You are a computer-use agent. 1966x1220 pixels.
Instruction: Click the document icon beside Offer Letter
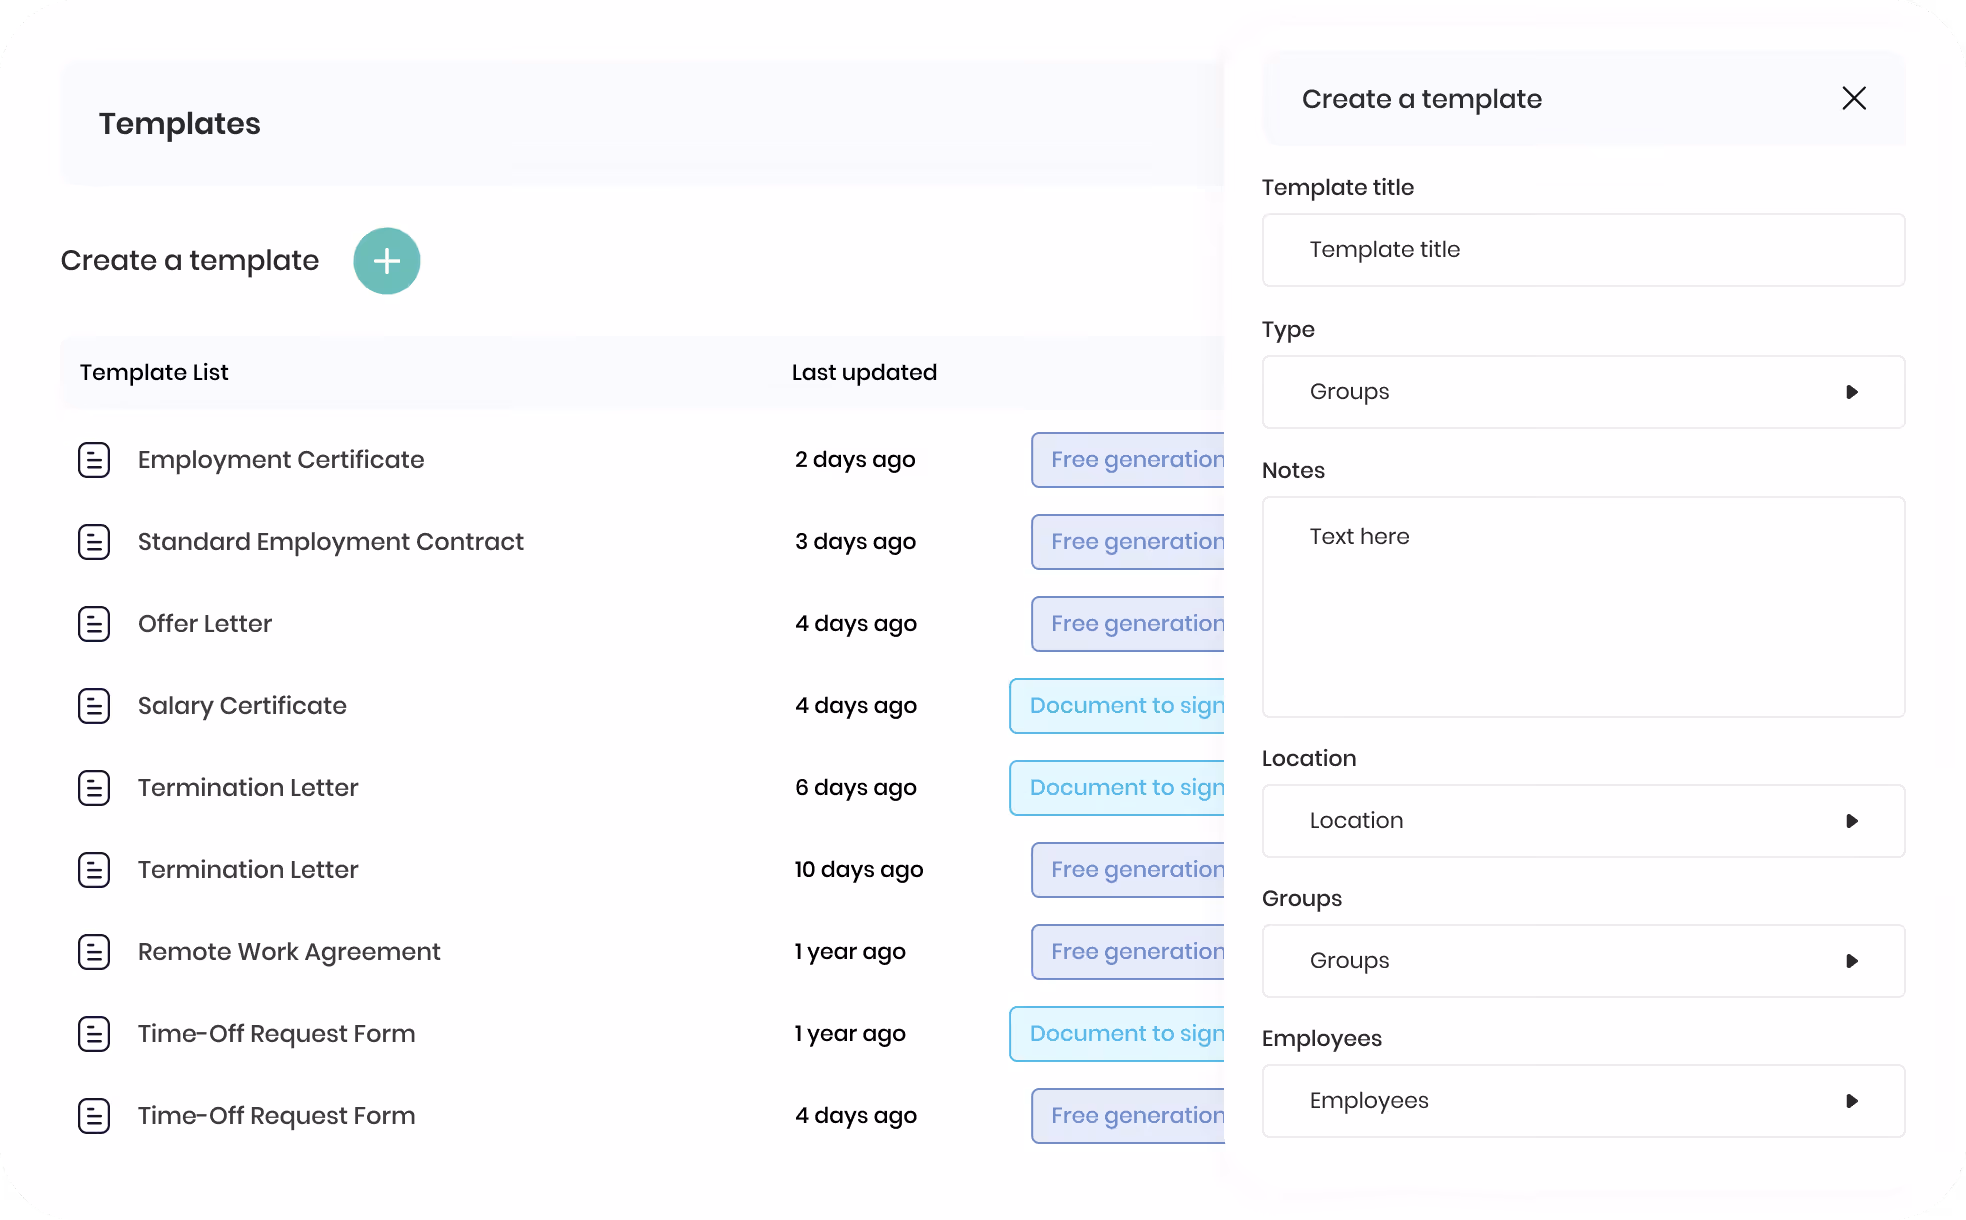(x=94, y=624)
